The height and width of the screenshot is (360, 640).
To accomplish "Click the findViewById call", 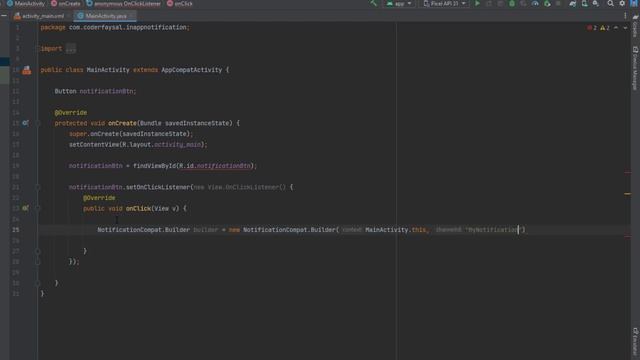I will (154, 166).
